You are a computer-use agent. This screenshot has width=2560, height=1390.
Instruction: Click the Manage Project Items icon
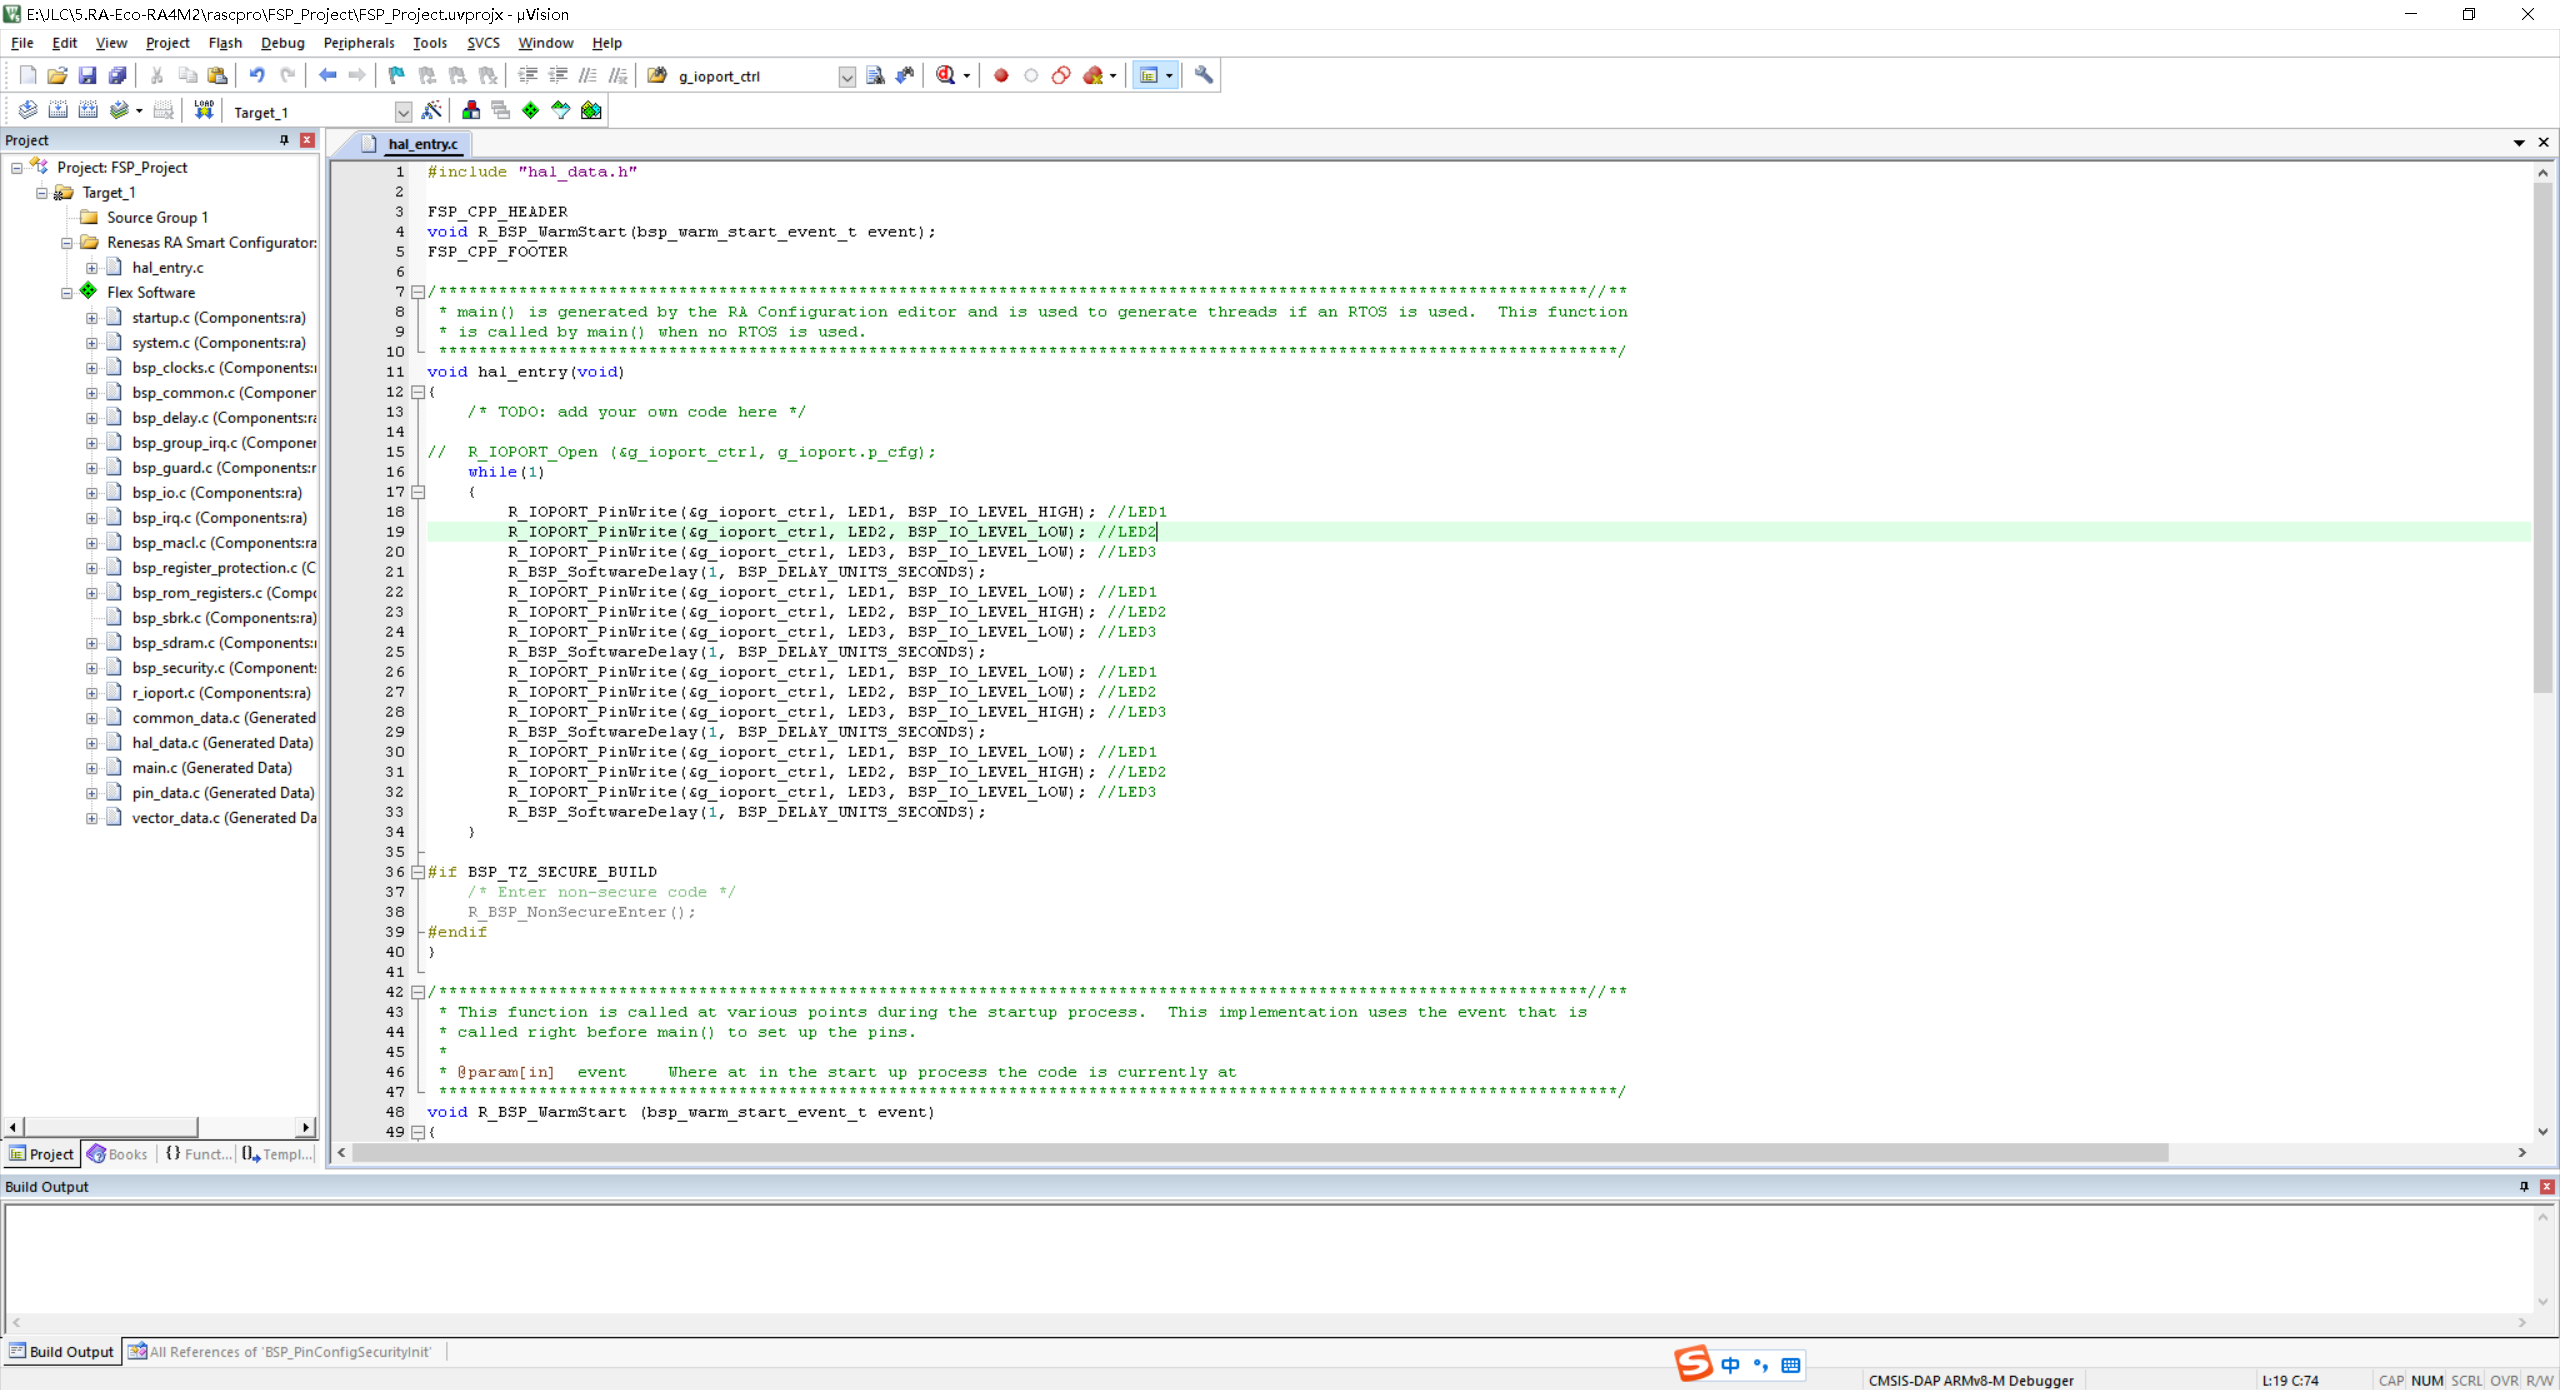point(471,110)
